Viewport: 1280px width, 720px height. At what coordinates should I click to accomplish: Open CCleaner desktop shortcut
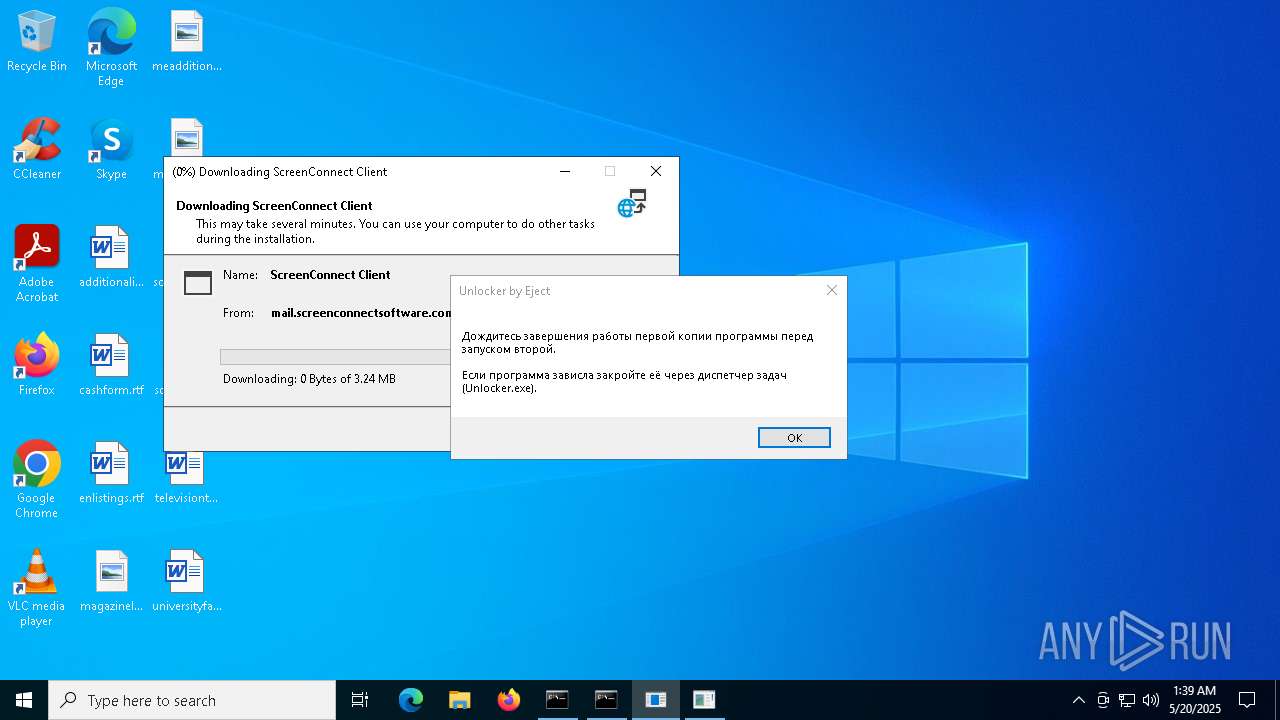click(x=37, y=150)
